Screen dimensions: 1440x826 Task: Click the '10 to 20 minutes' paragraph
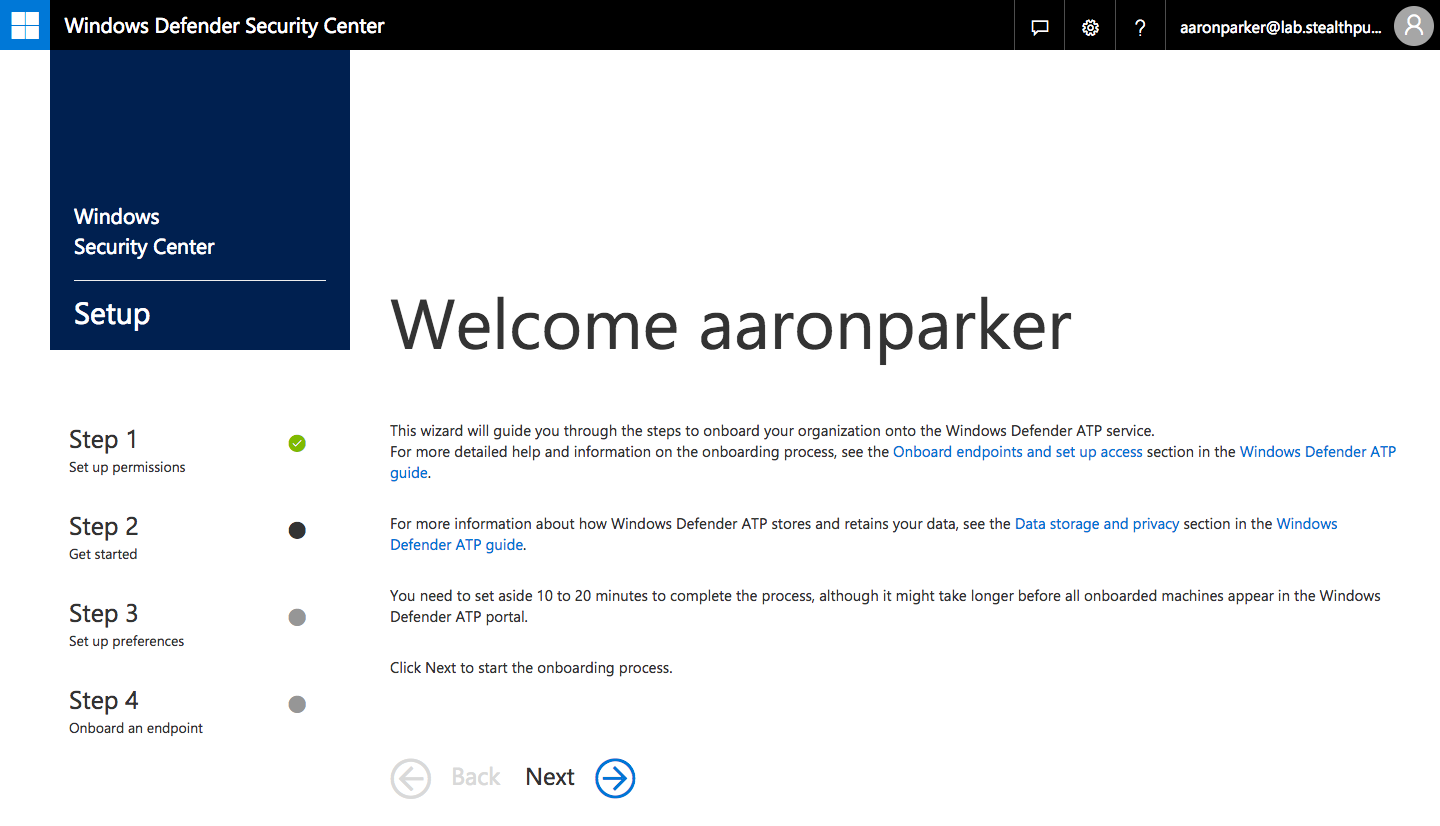885,606
